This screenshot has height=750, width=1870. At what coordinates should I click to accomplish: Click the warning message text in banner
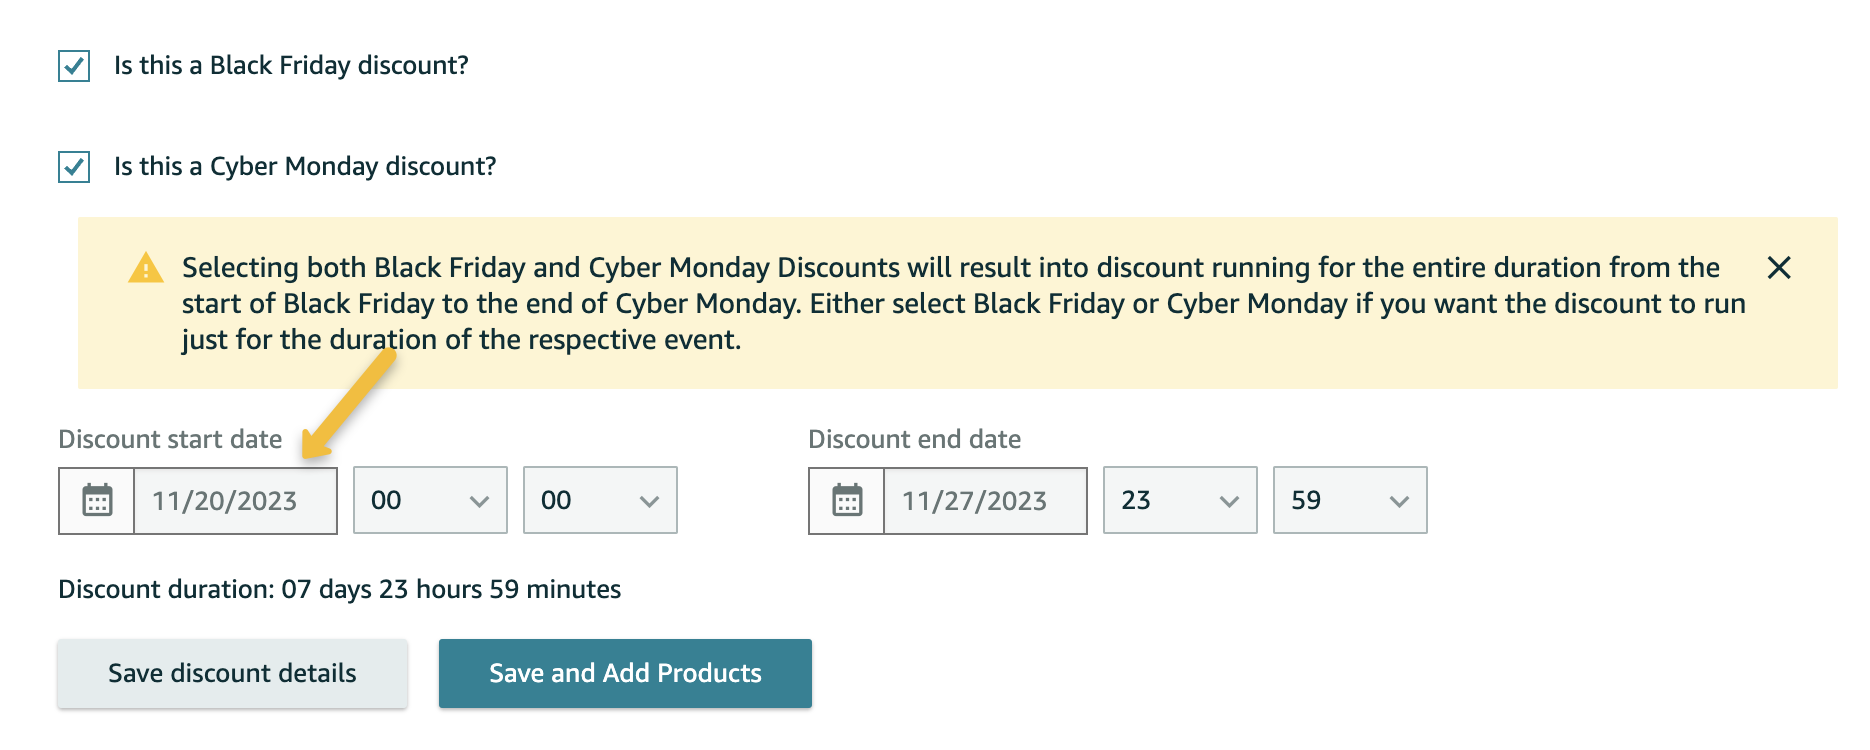pyautogui.click(x=963, y=304)
